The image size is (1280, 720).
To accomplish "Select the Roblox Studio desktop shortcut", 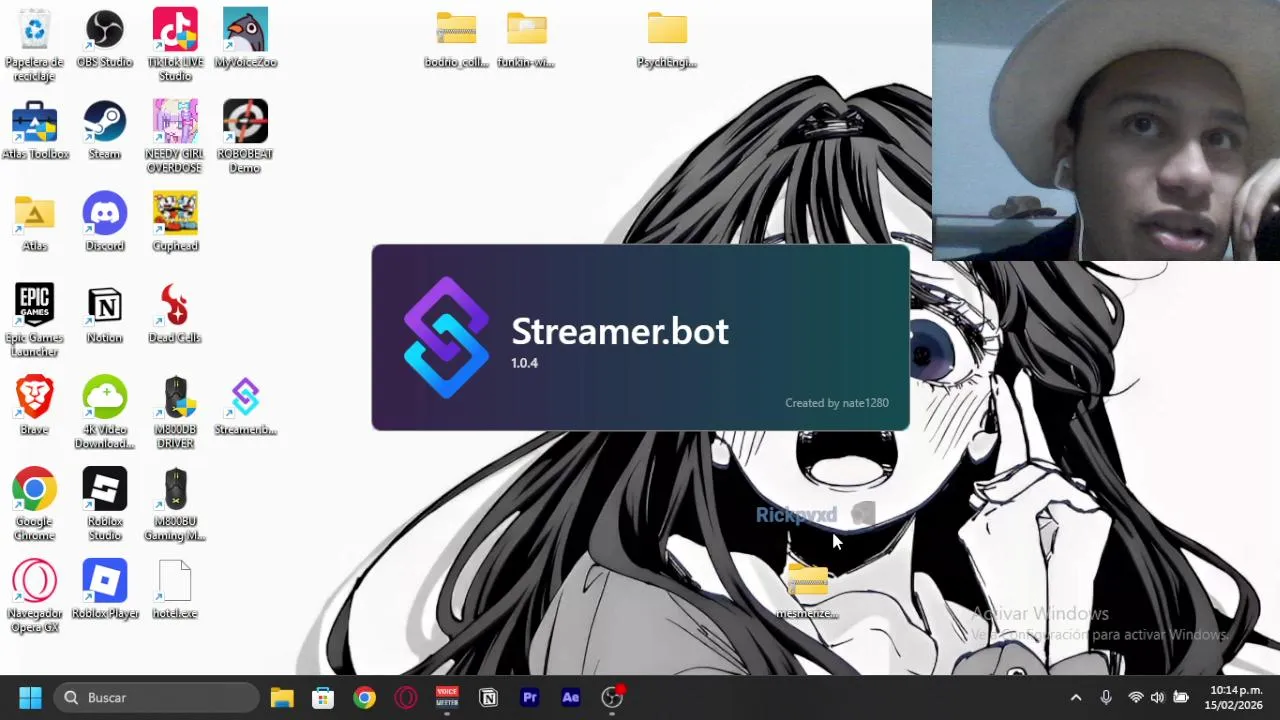I will [x=104, y=504].
